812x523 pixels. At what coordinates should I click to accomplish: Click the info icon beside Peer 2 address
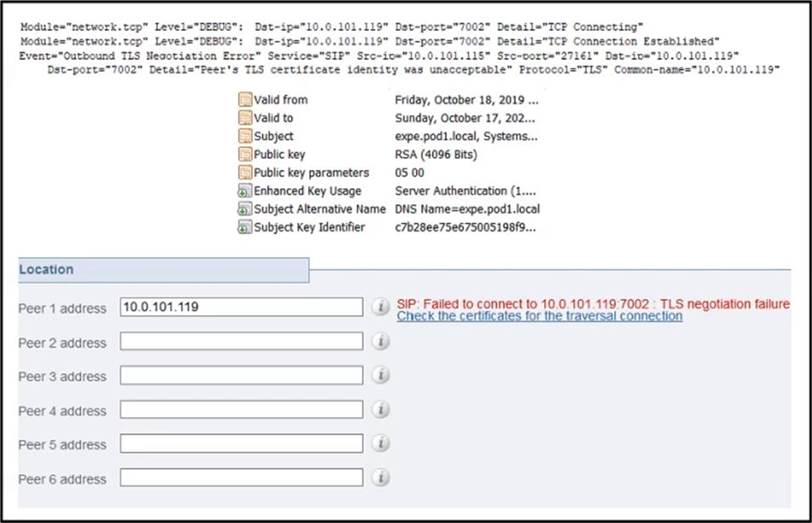click(x=380, y=342)
